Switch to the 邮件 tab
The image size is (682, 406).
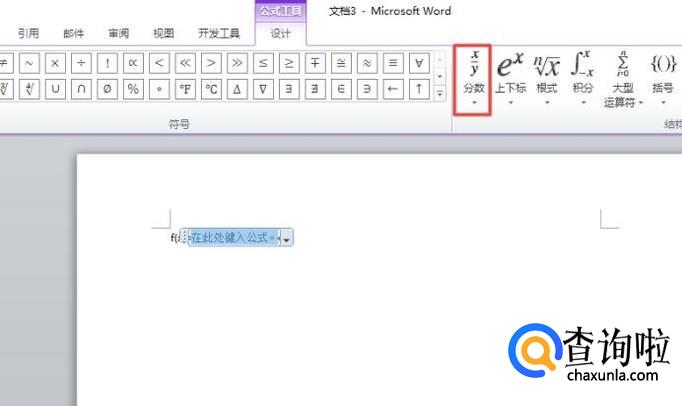(74, 33)
